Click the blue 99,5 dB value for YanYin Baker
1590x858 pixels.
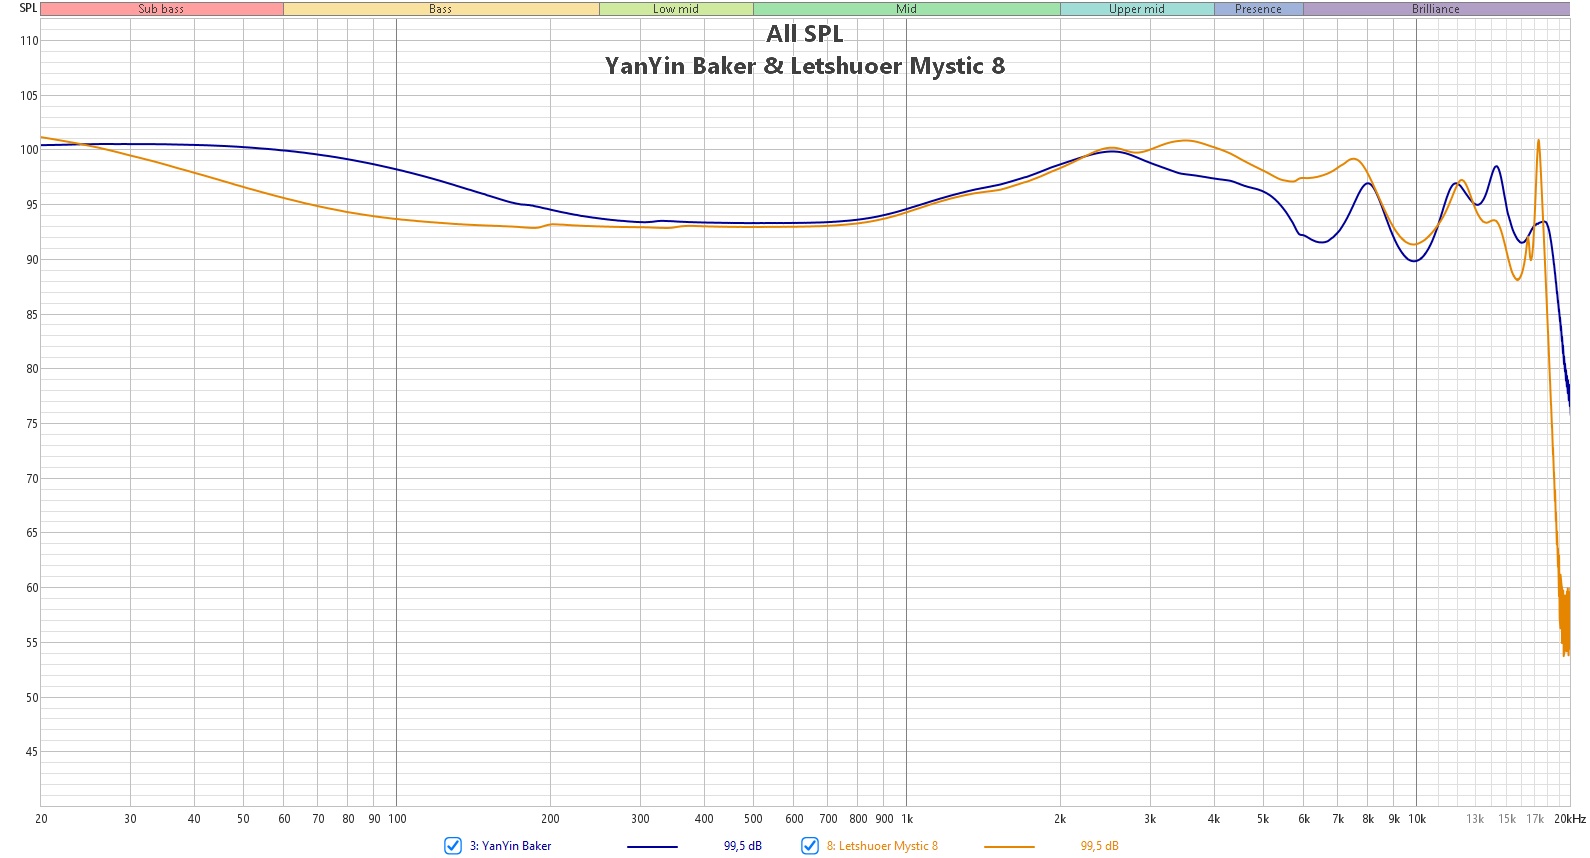coord(743,846)
